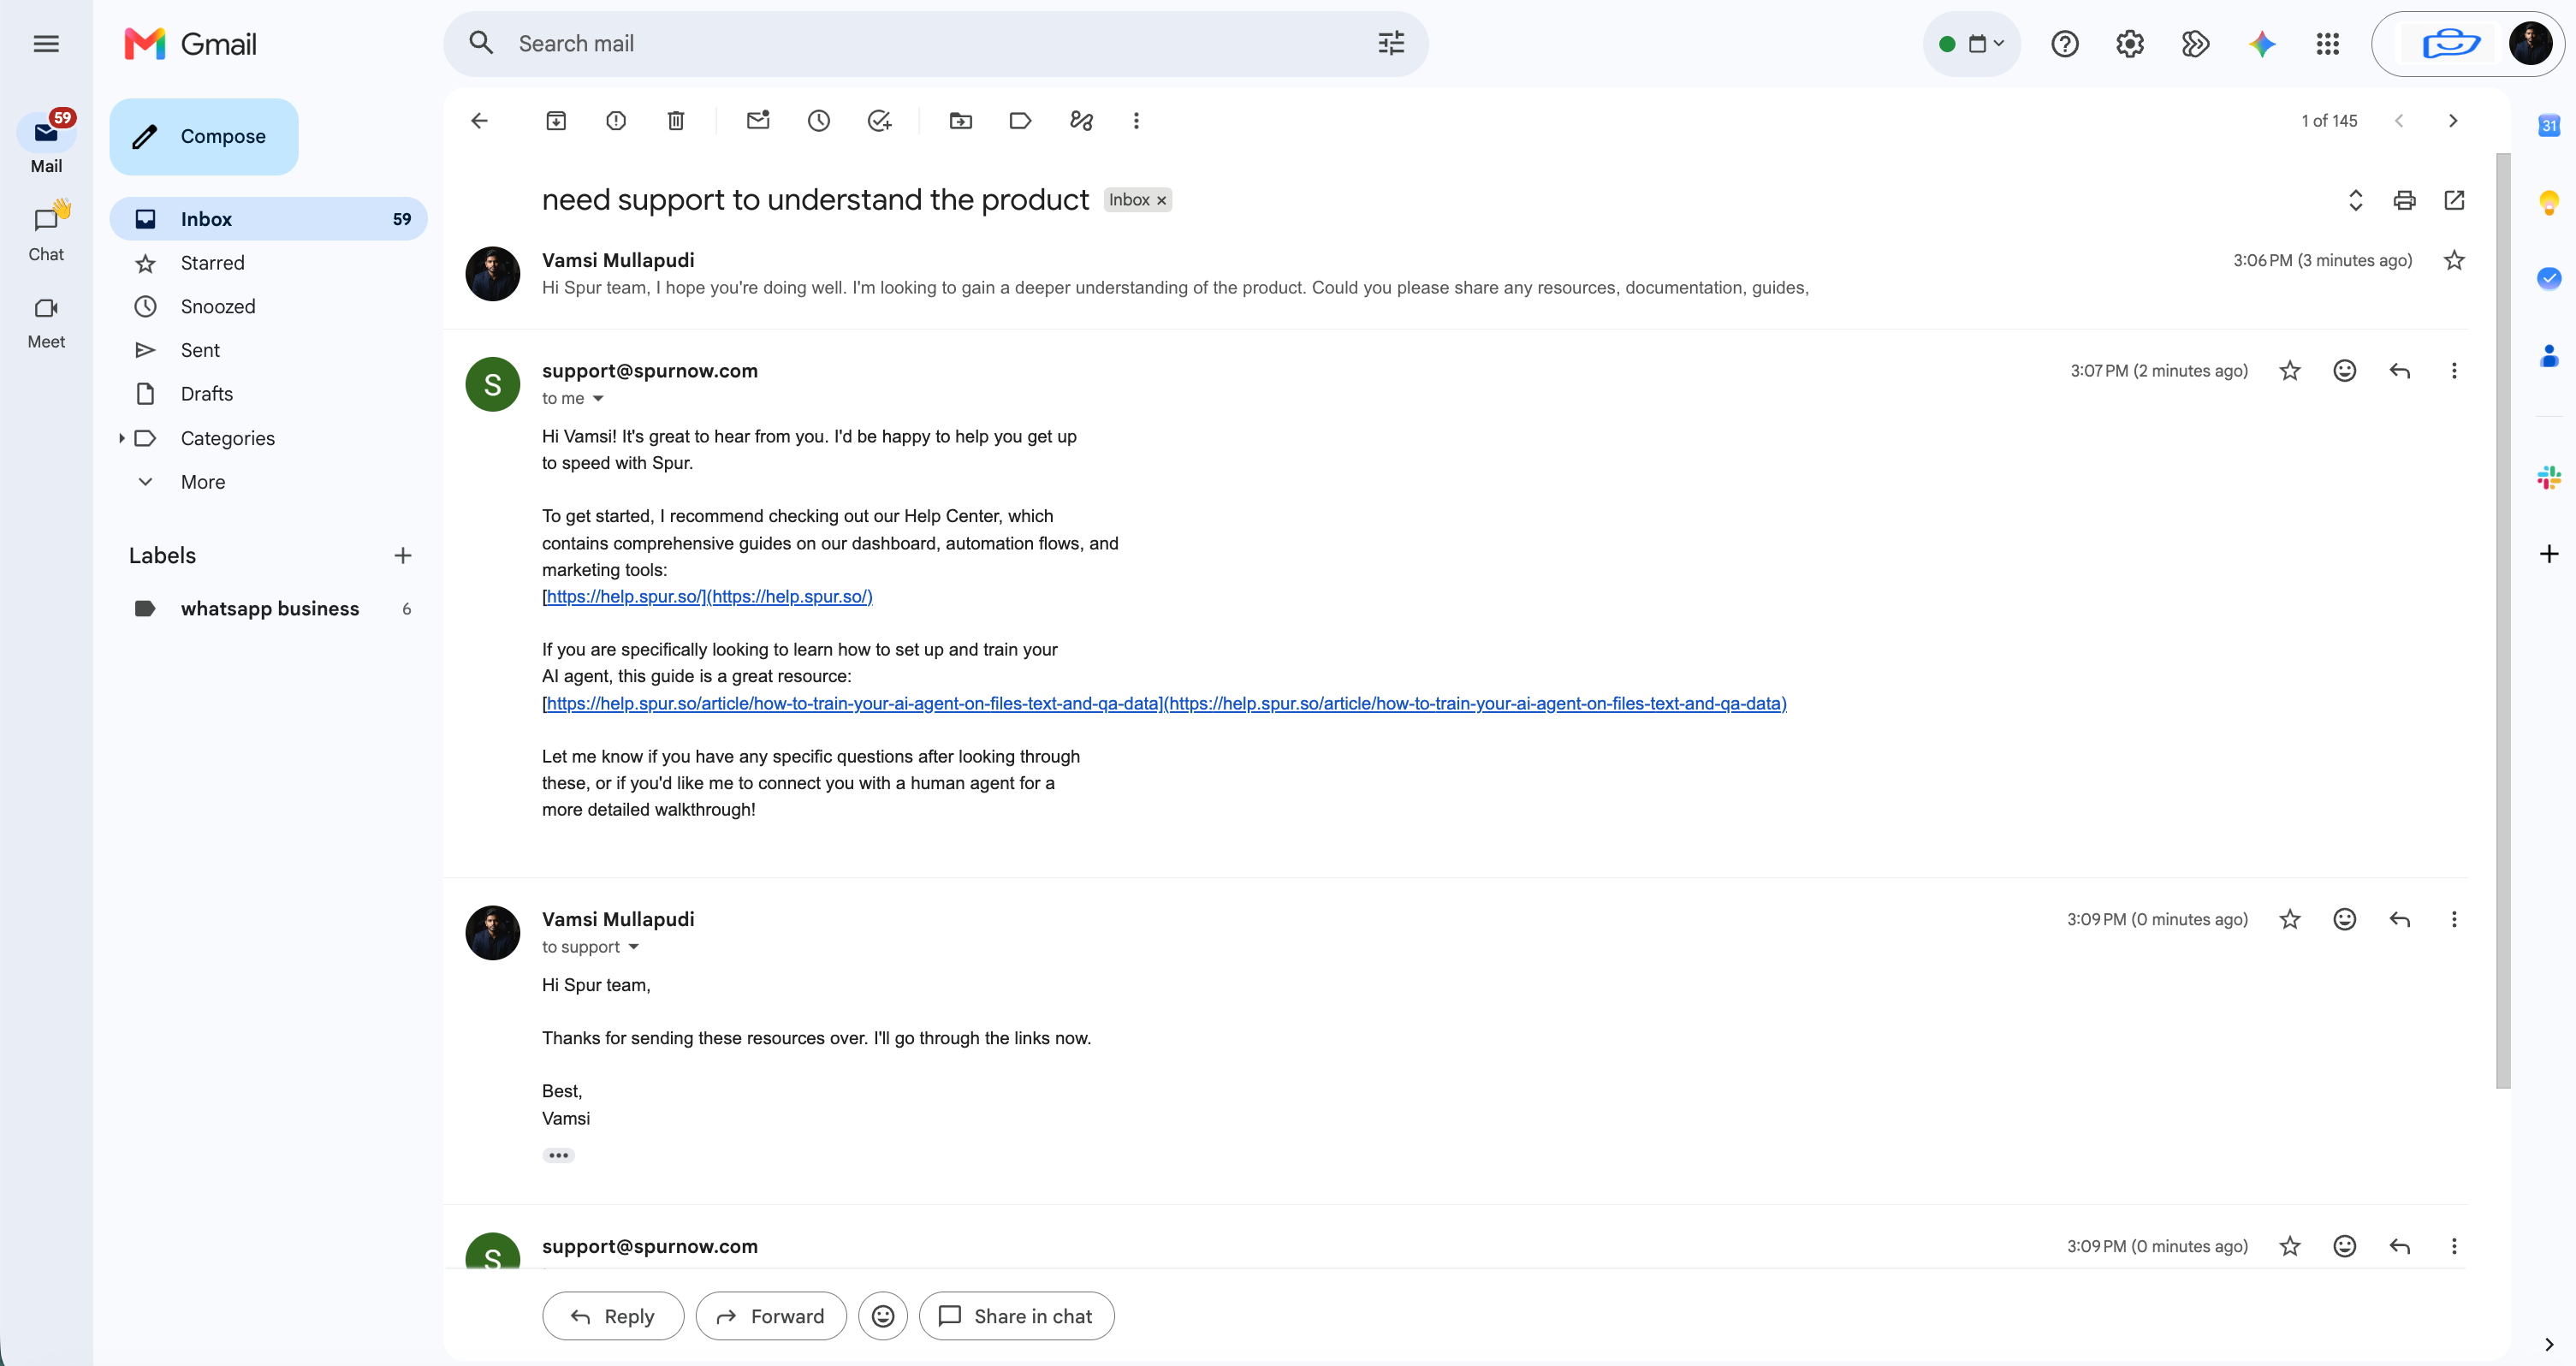Report this email as spam
Screen dimensions: 2576x1366
coord(616,121)
